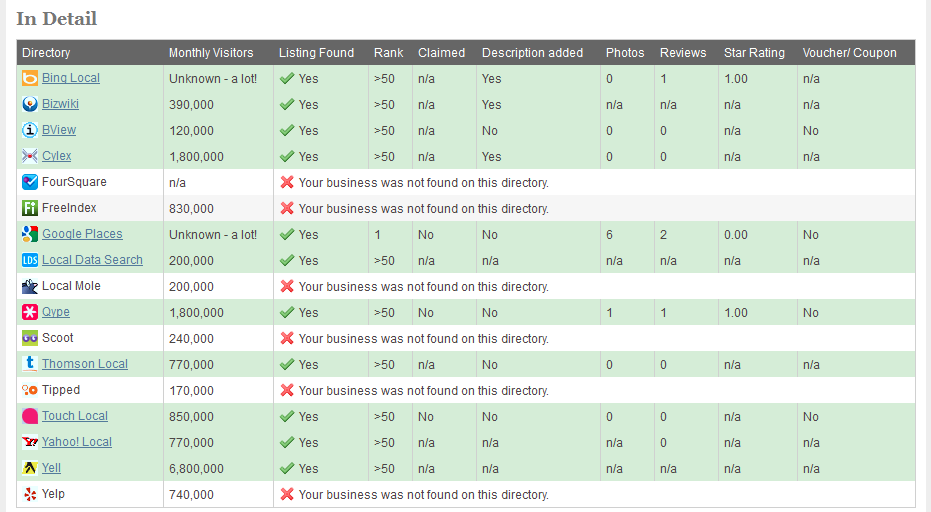The height and width of the screenshot is (512, 931).
Task: Open the Bing Local link
Action: [x=71, y=78]
